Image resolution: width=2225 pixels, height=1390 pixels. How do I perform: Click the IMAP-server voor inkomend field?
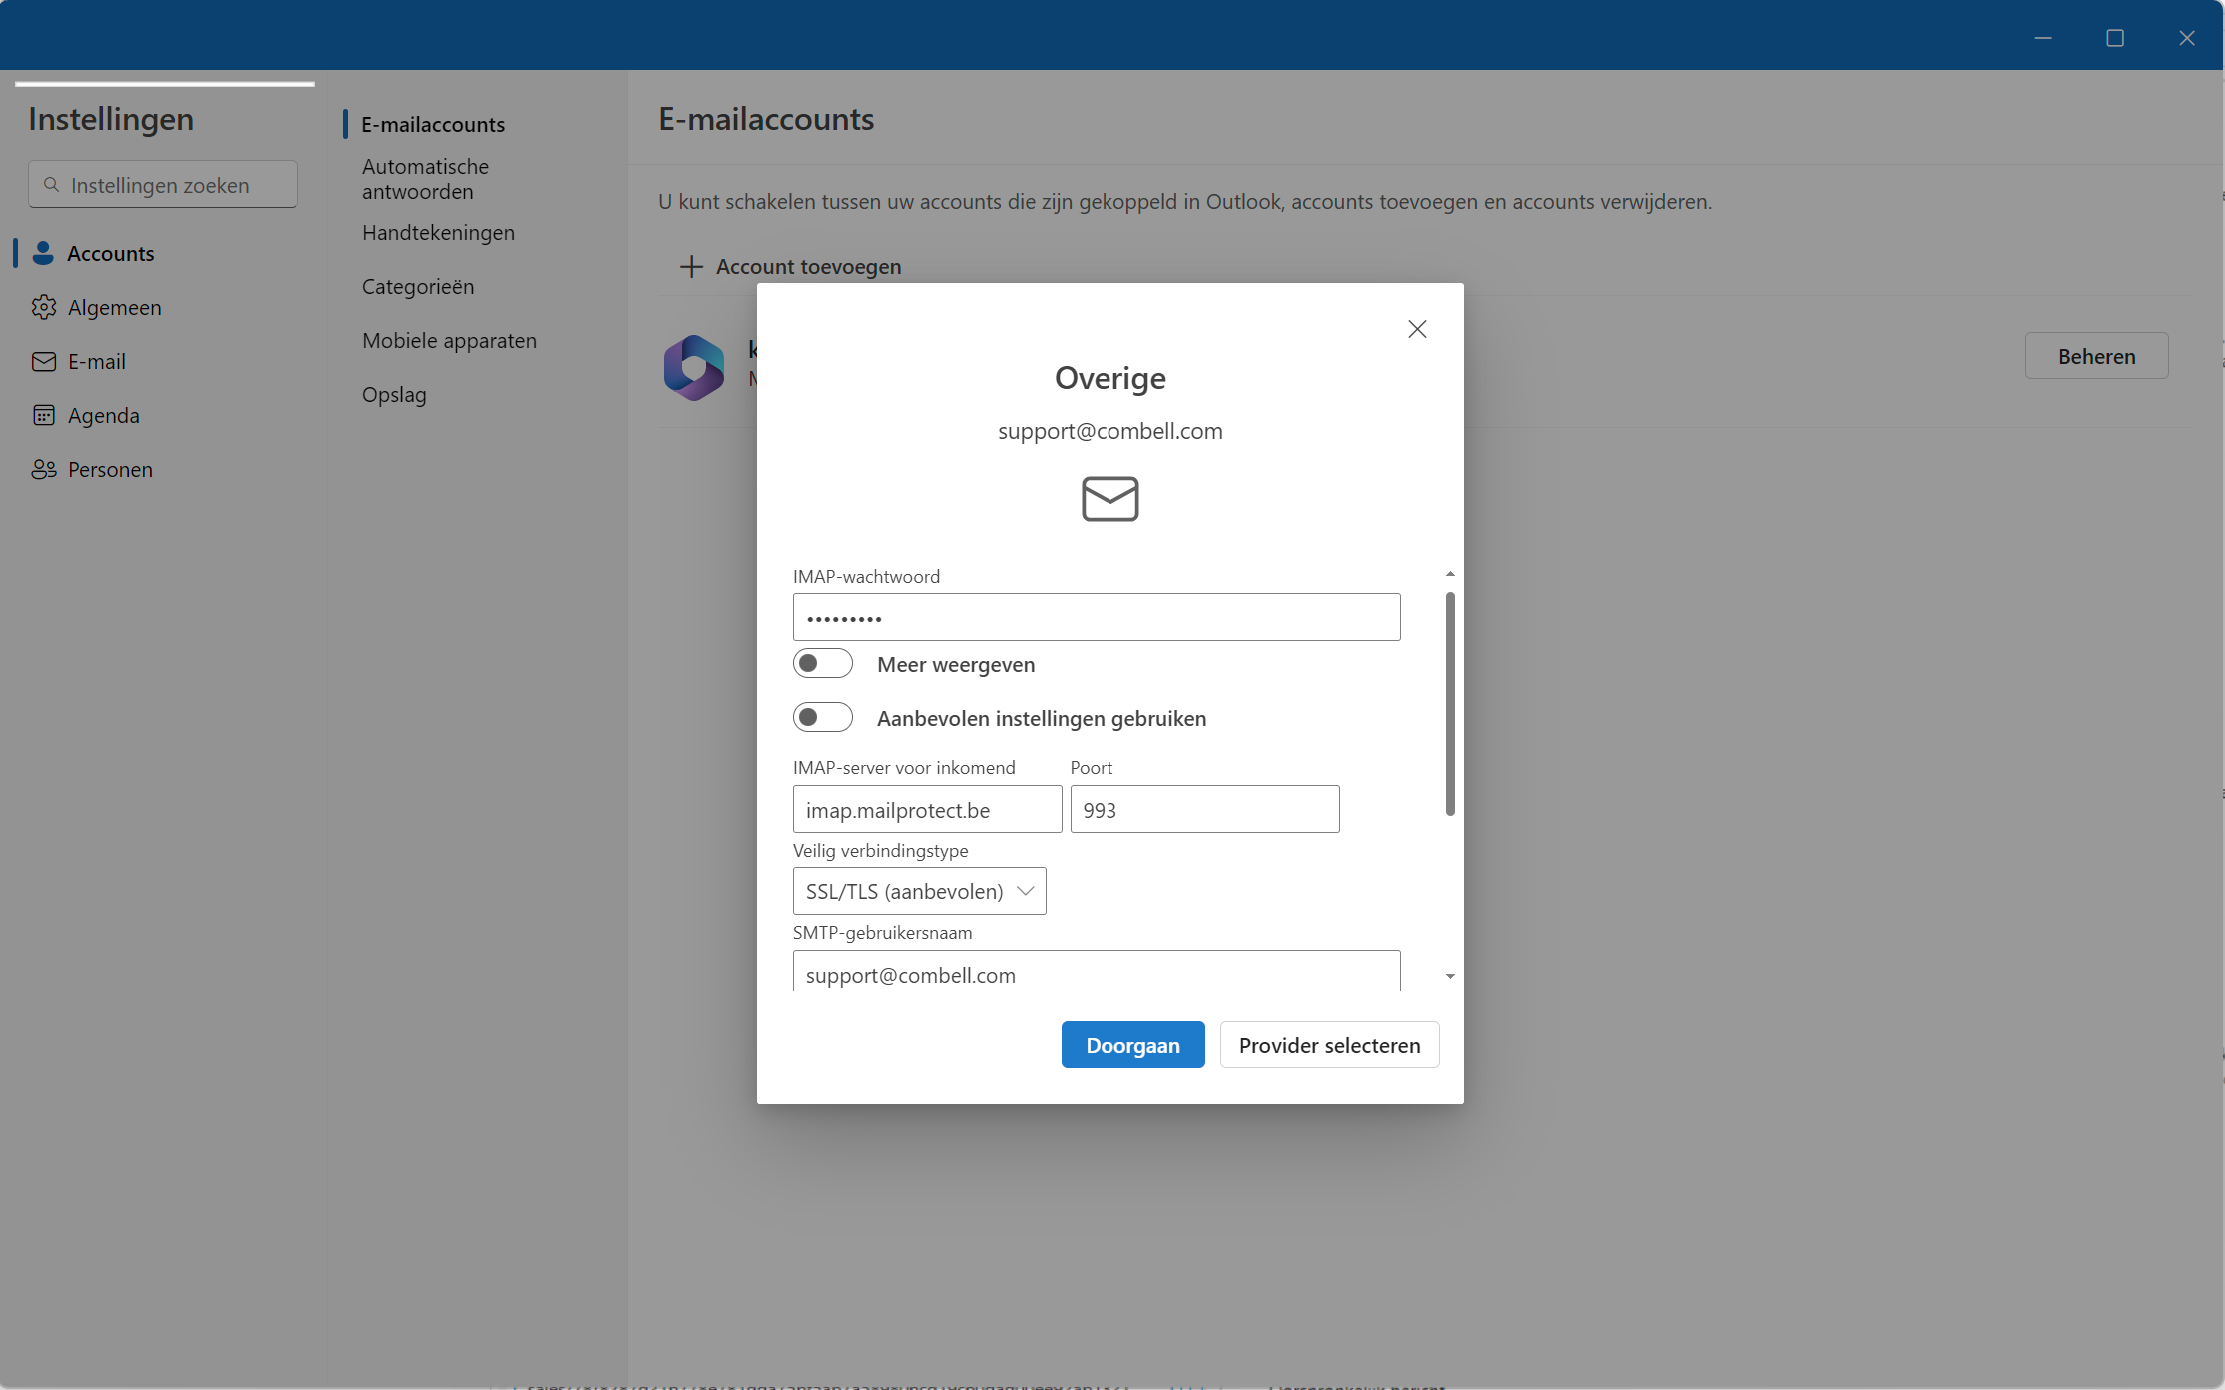[x=927, y=810]
